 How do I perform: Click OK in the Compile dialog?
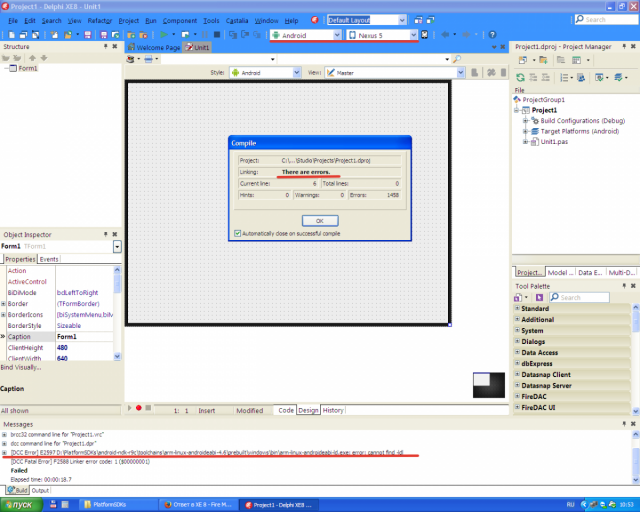320,221
